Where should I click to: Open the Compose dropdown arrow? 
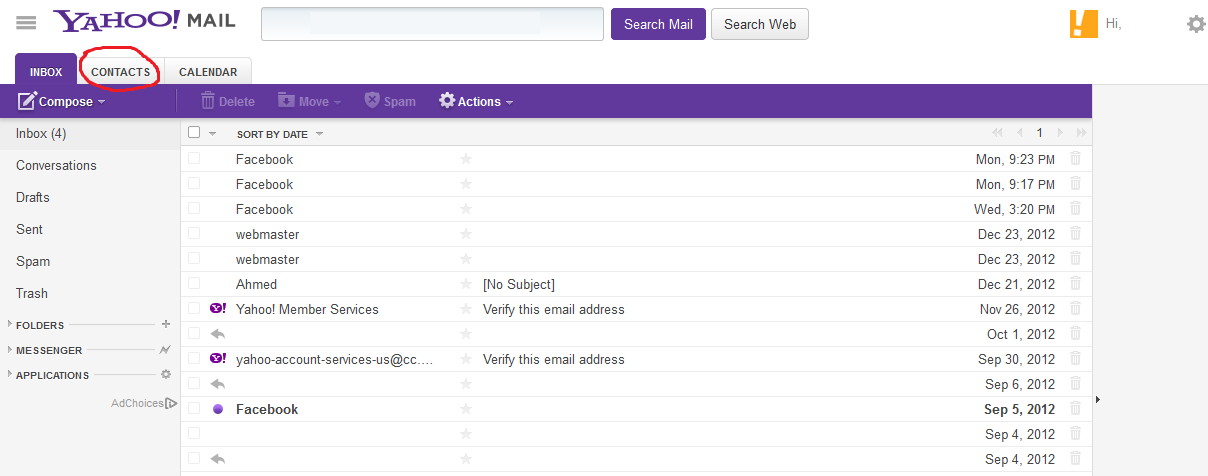pos(102,102)
